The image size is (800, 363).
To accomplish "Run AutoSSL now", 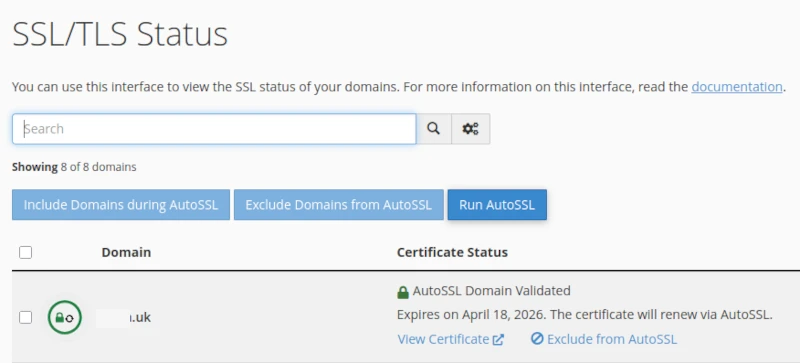I will (x=497, y=205).
